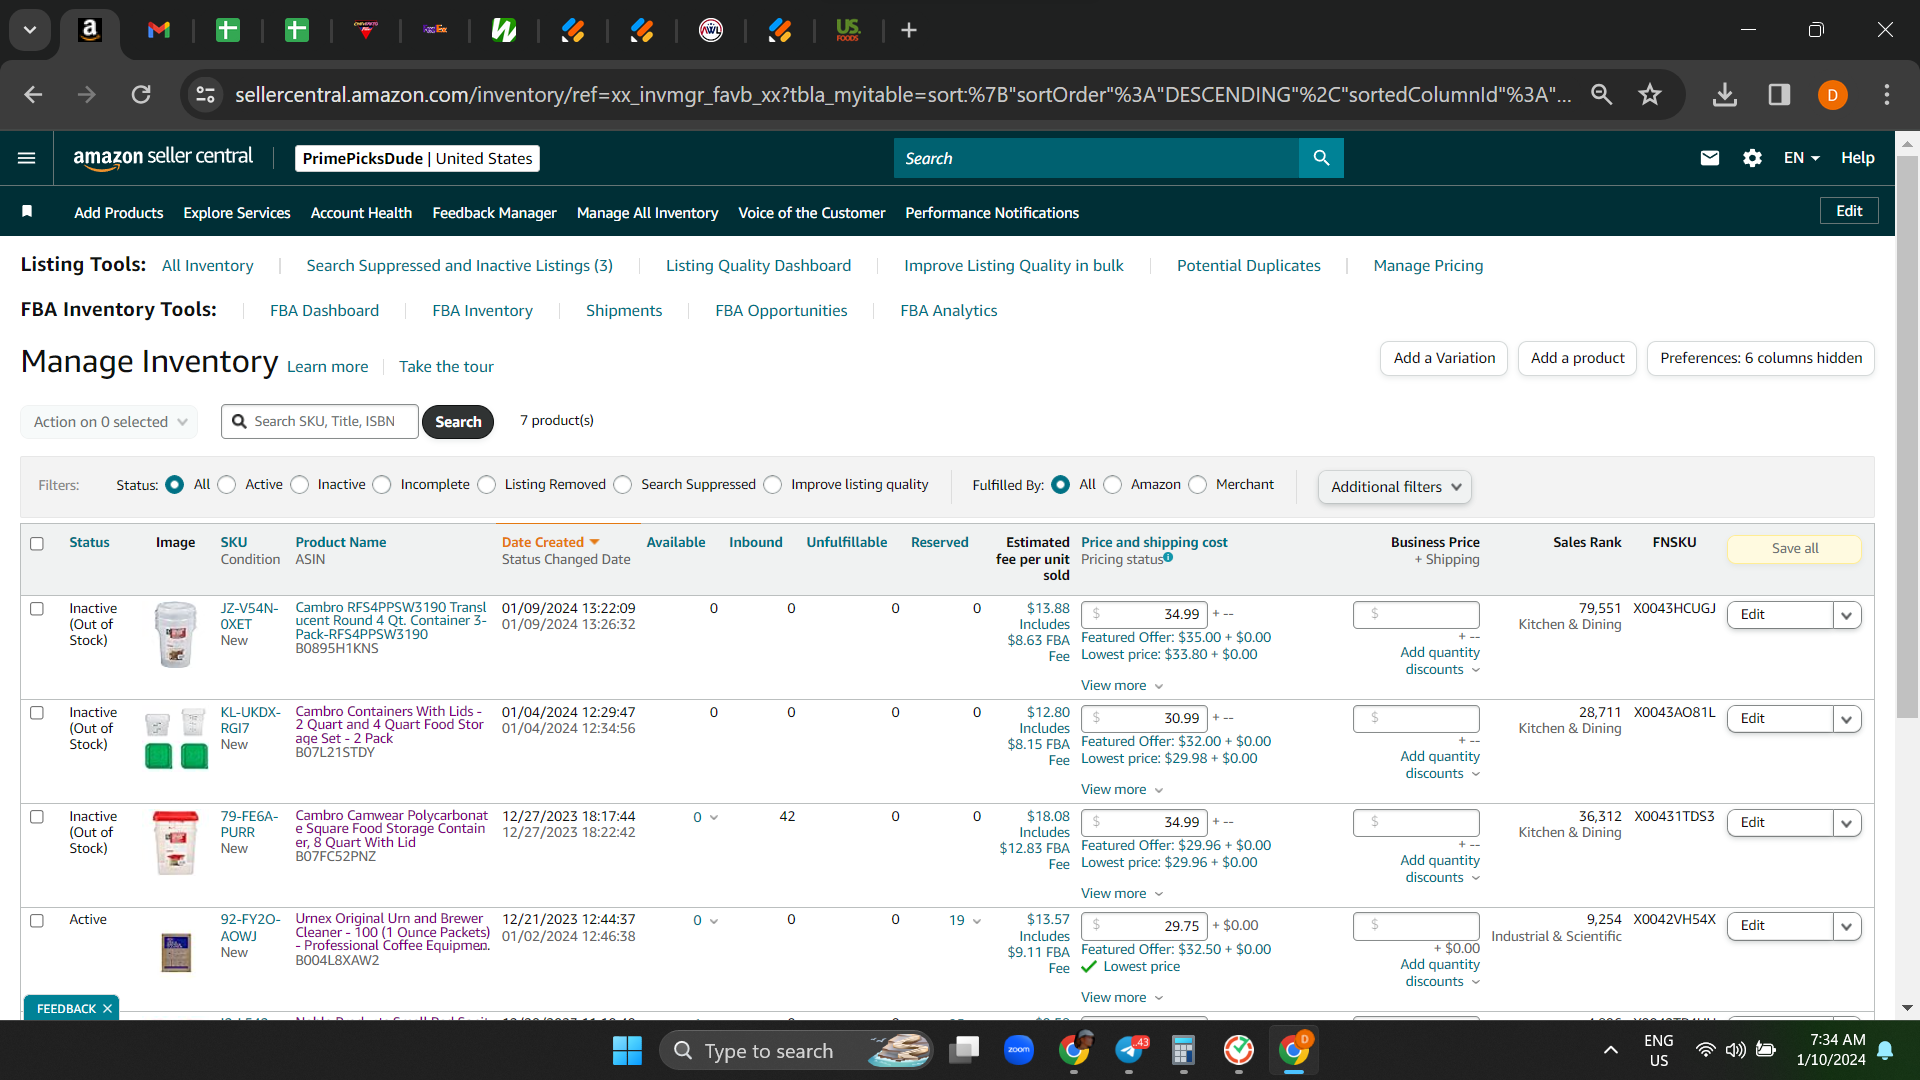Open Voice of the Customer menu item
This screenshot has width=1920, height=1080.
coord(811,213)
